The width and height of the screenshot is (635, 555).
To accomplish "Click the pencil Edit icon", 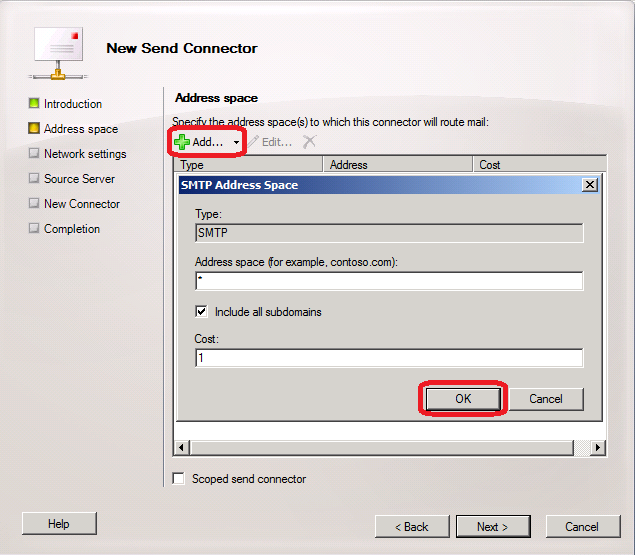I will 253,142.
